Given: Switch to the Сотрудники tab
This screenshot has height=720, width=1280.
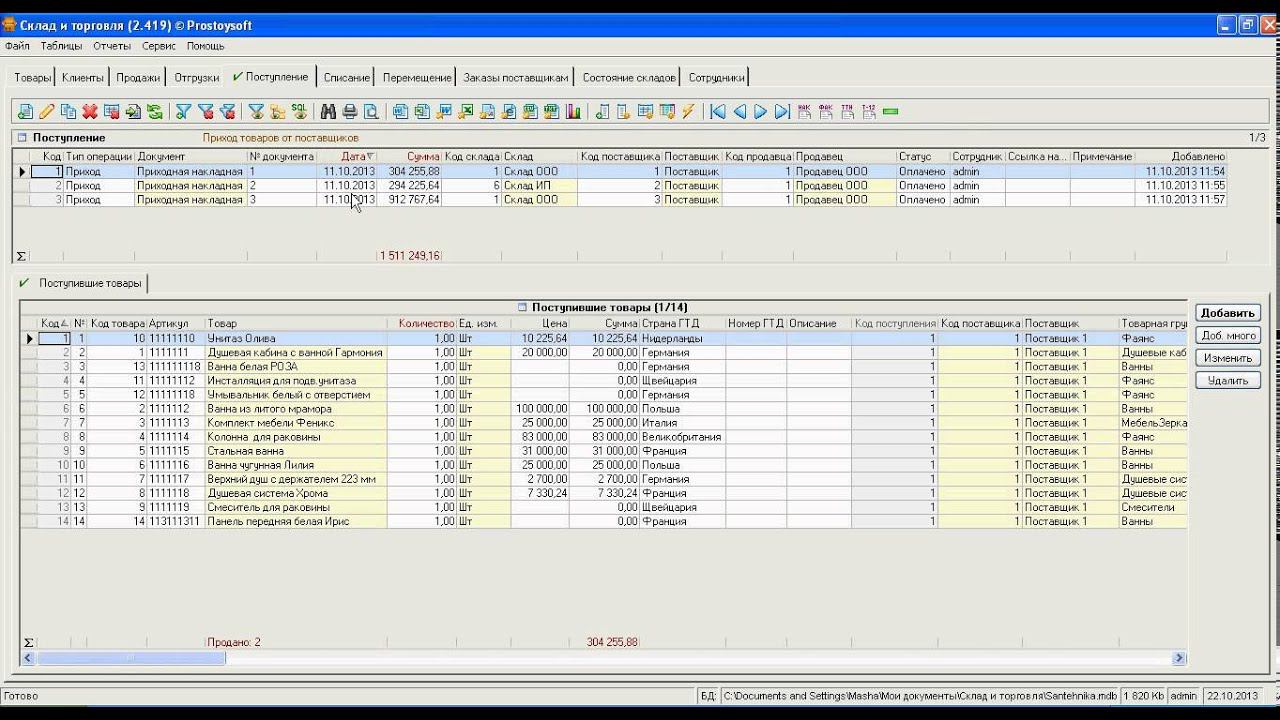Looking at the screenshot, I should 717,78.
